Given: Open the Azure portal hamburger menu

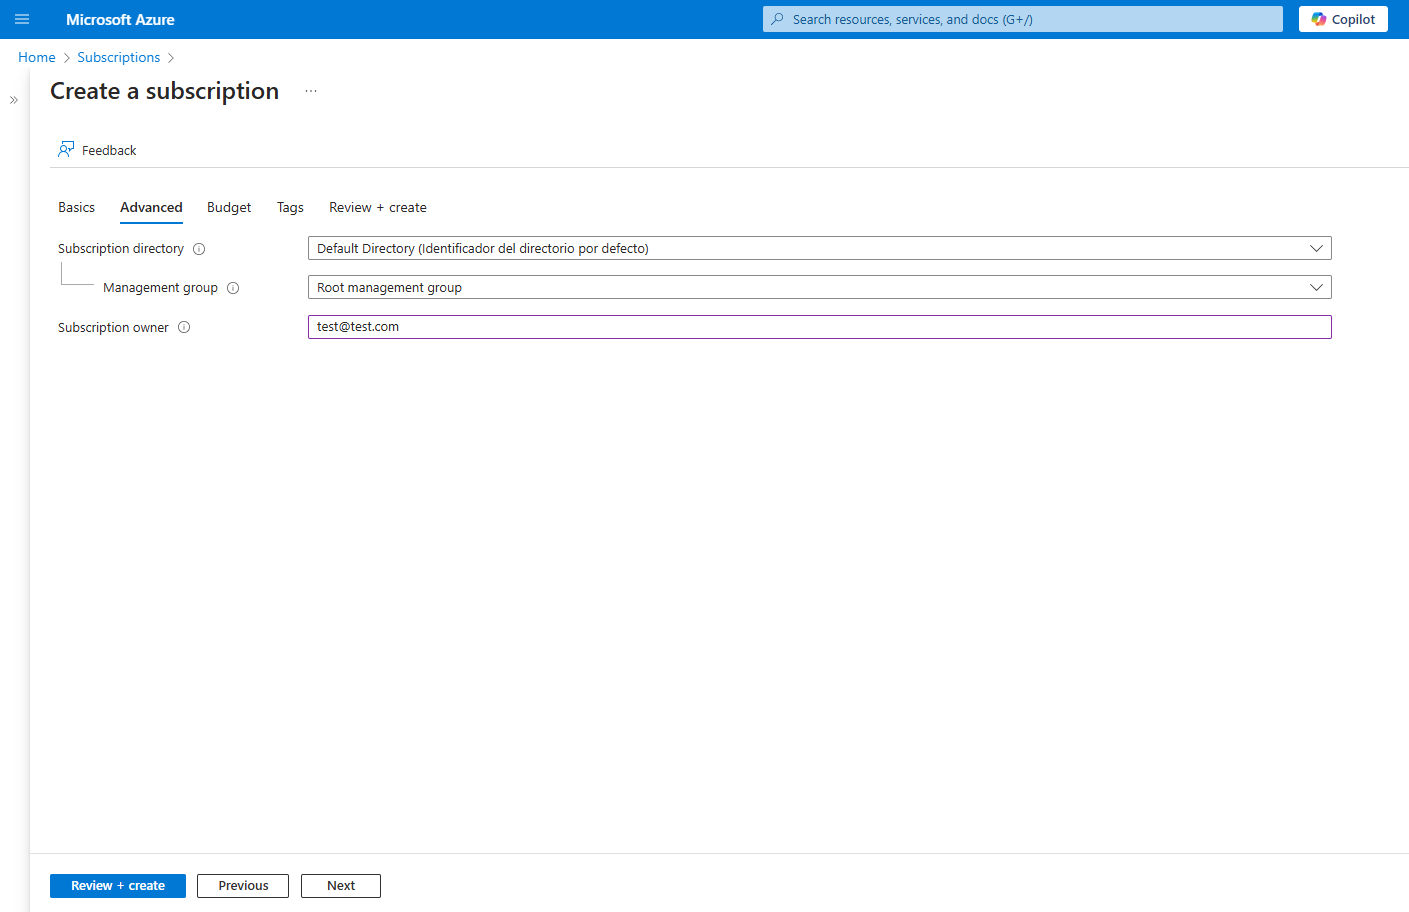Looking at the screenshot, I should coord(22,19).
